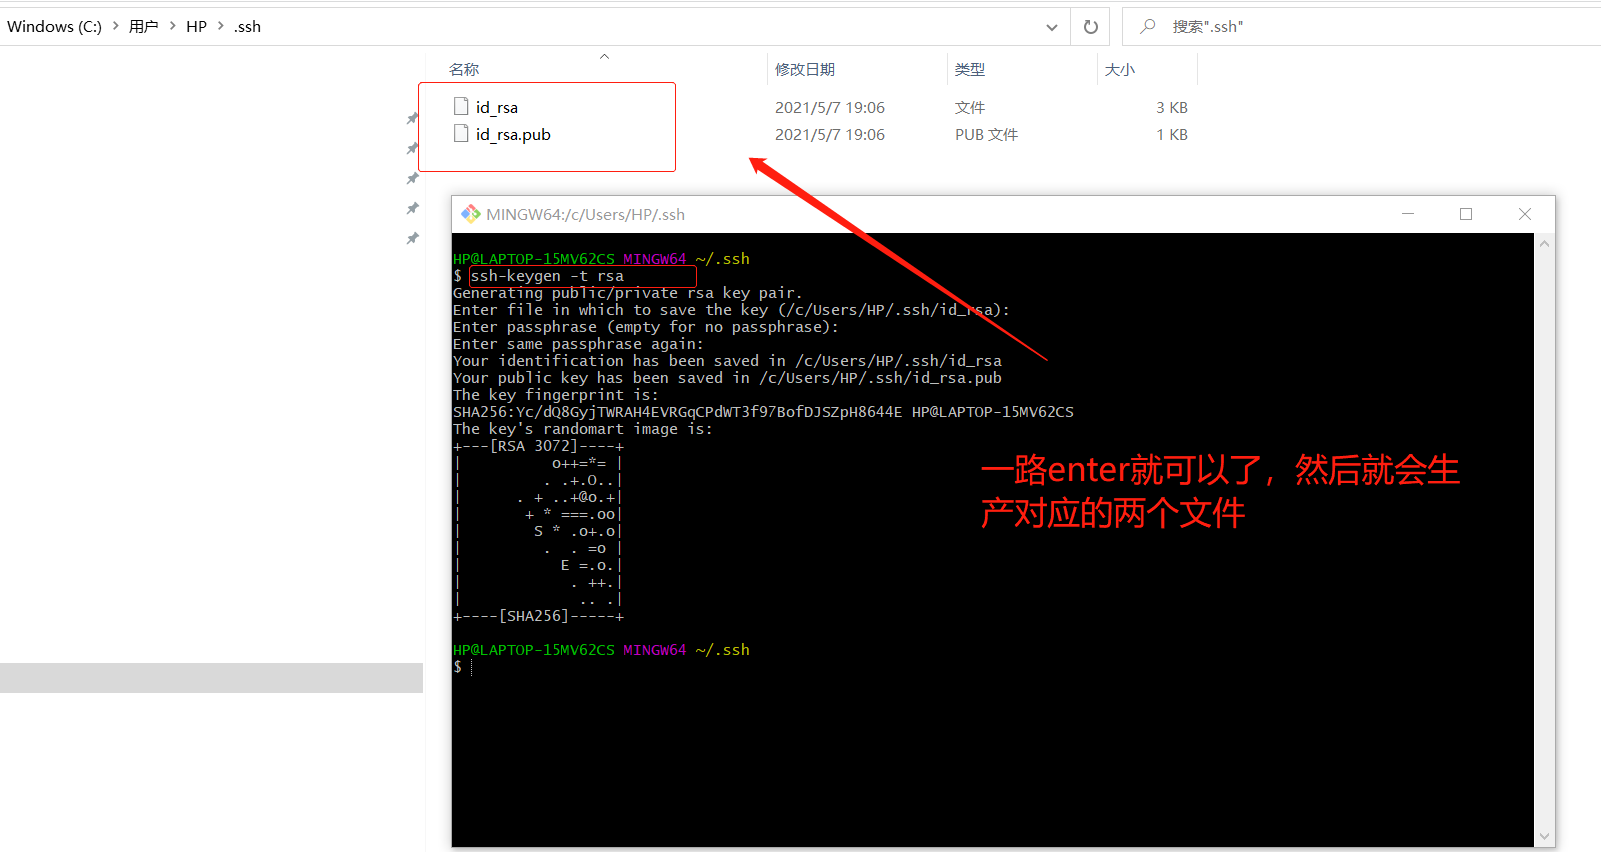Select the id_rsa.pub file icon
The width and height of the screenshot is (1601, 852).
click(461, 133)
